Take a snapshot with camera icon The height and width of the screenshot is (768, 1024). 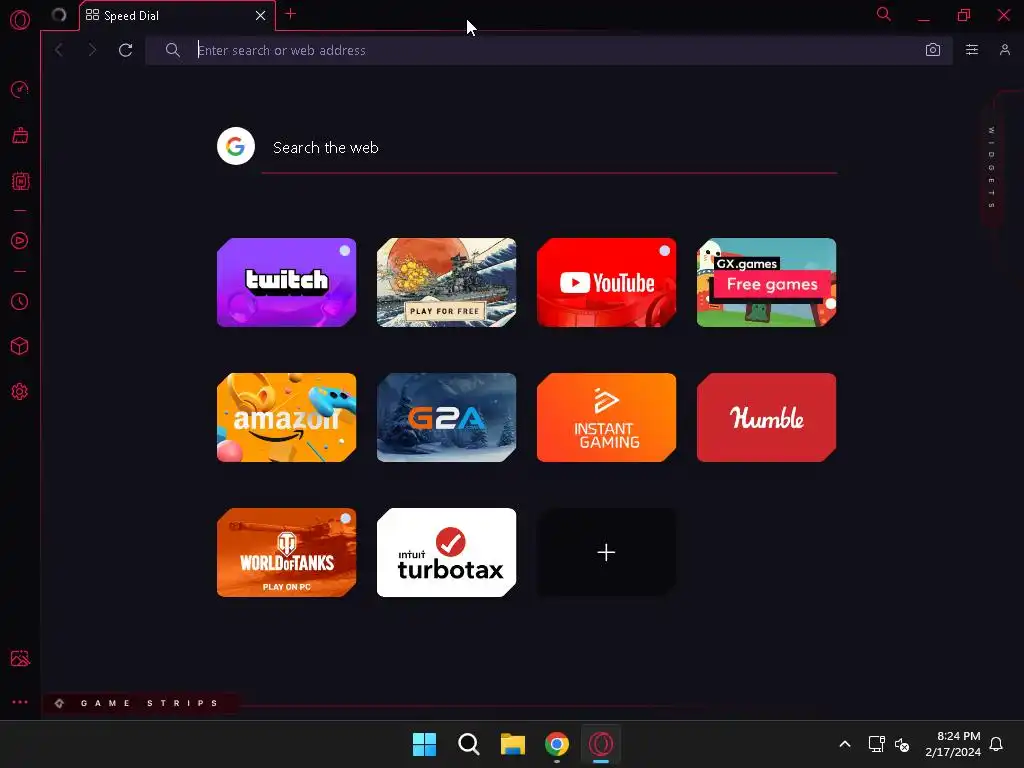pyautogui.click(x=933, y=50)
